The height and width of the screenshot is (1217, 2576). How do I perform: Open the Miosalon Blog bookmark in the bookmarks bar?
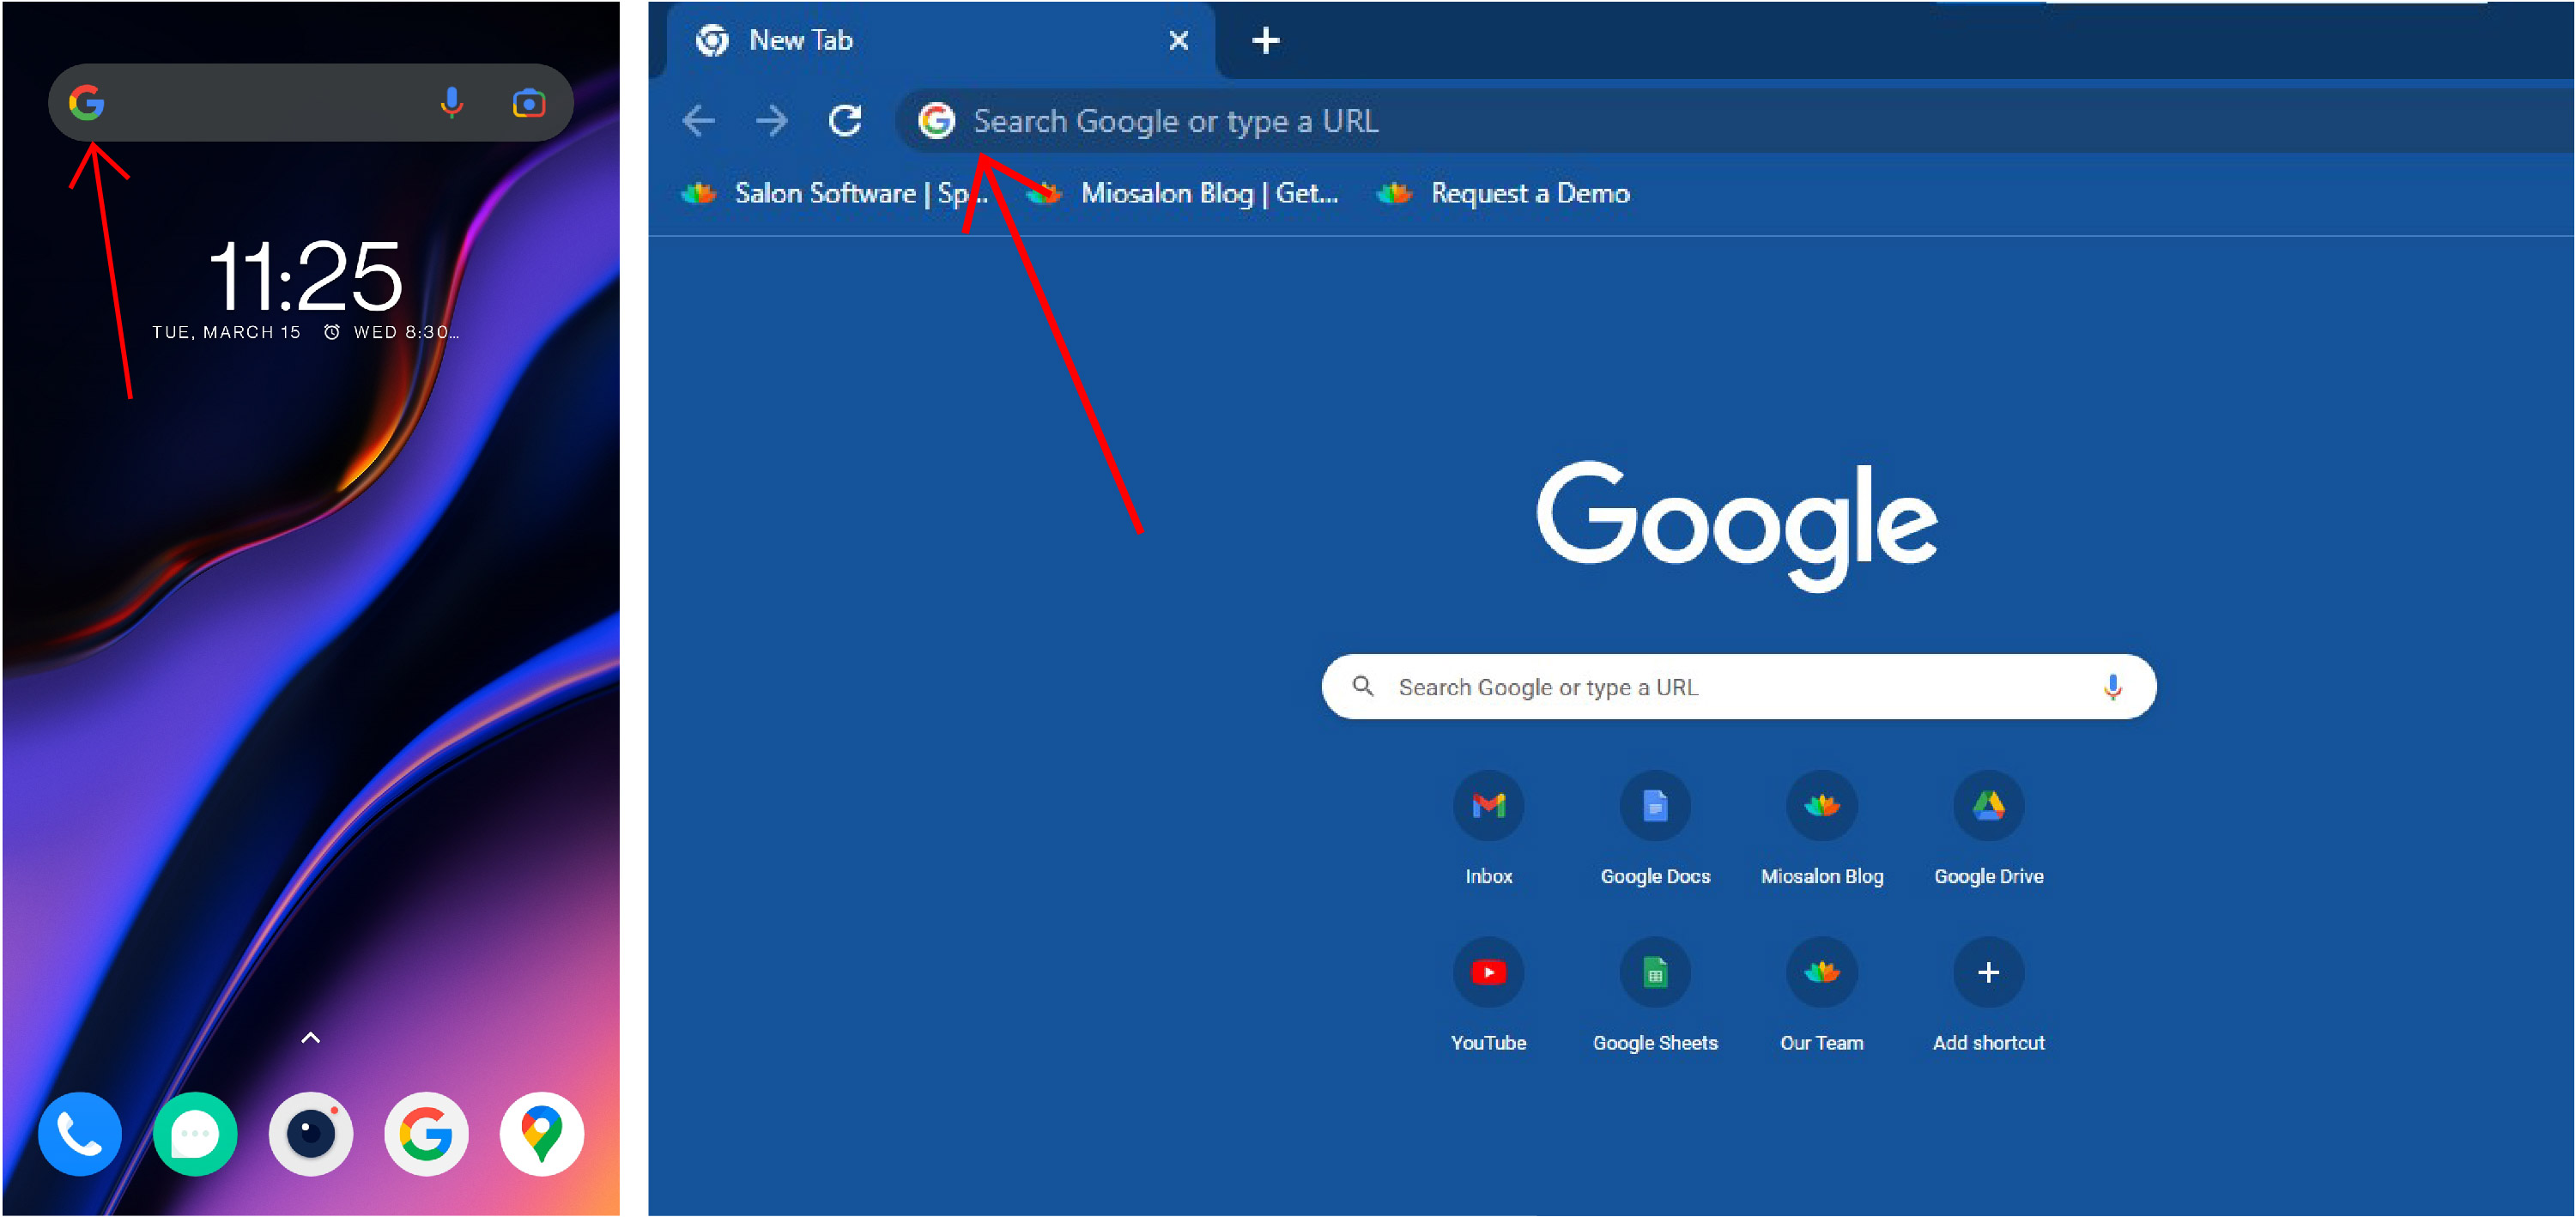[1184, 193]
